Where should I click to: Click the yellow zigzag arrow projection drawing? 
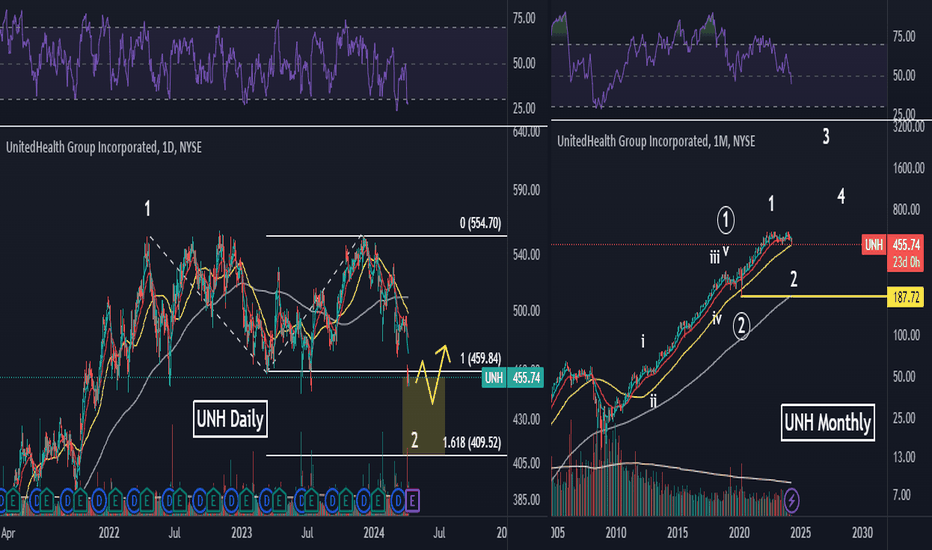pyautogui.click(x=432, y=374)
